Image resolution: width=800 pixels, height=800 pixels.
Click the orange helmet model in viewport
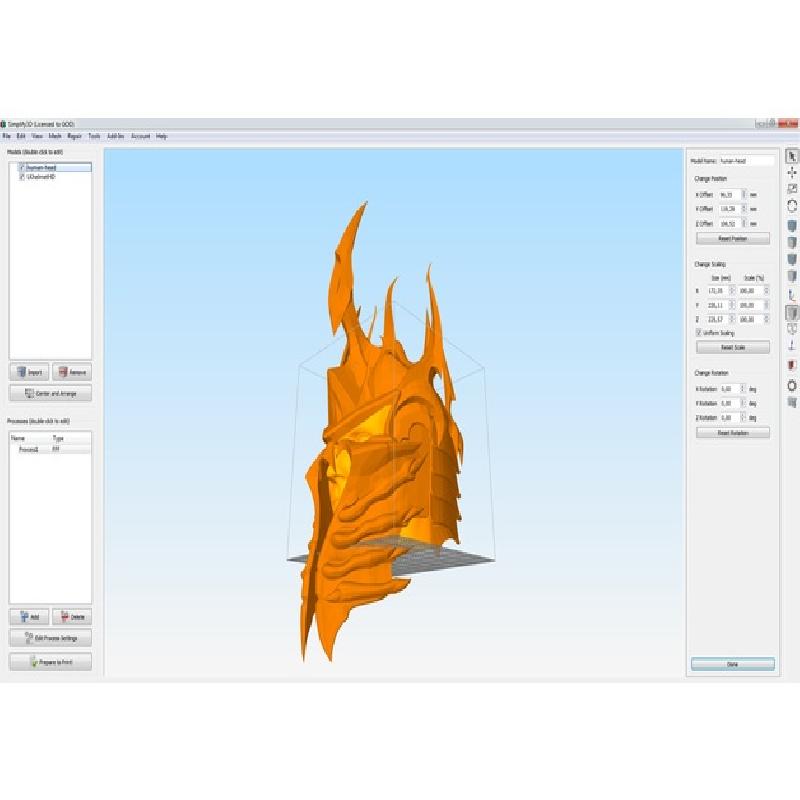coord(390,420)
